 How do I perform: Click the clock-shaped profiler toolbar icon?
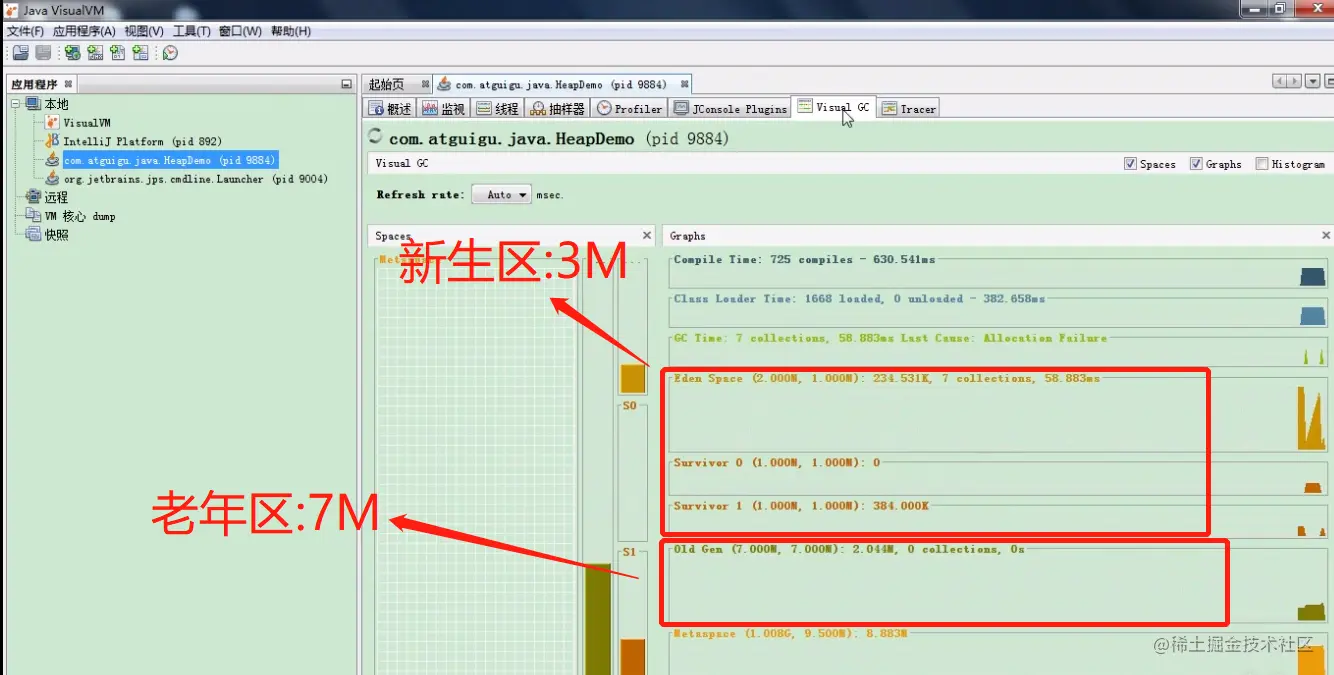170,53
